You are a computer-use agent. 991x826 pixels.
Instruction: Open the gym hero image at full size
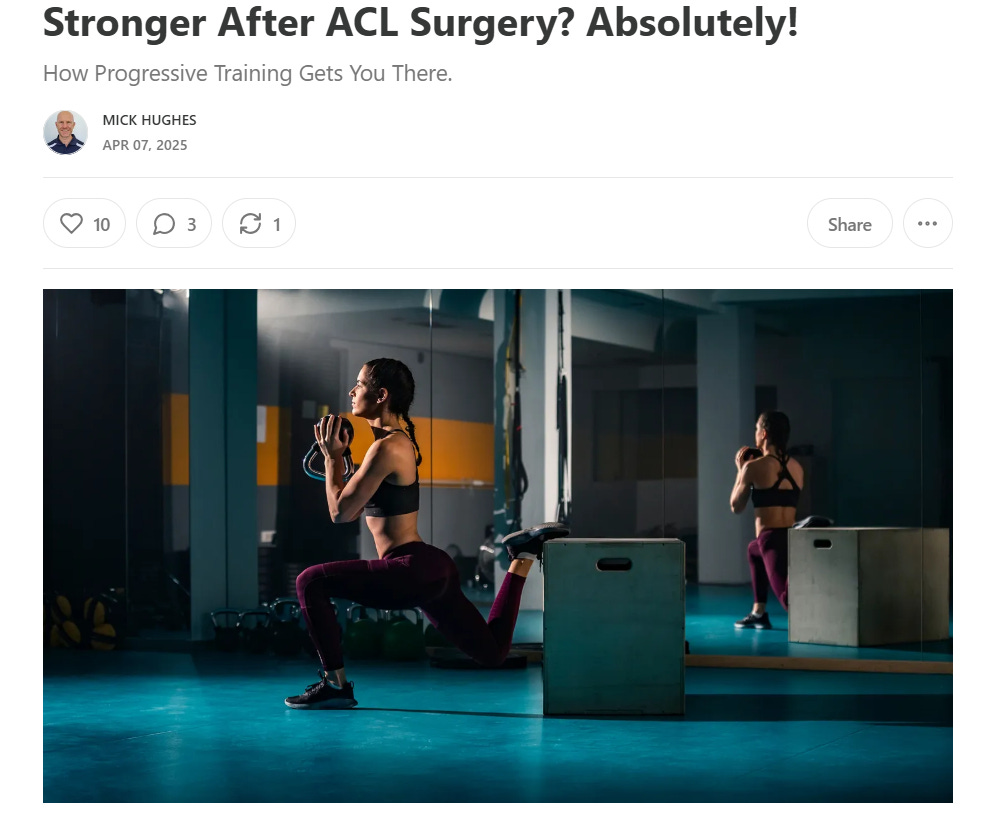click(497, 546)
